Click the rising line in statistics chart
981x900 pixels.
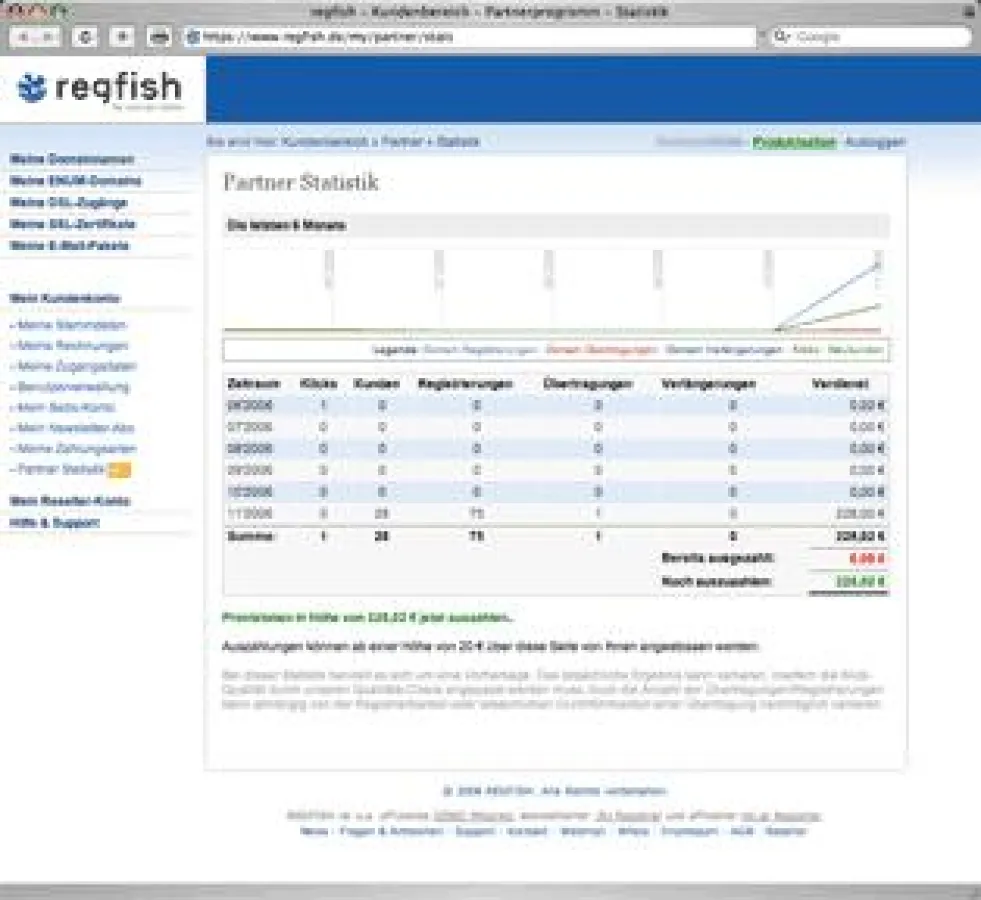tap(830, 295)
